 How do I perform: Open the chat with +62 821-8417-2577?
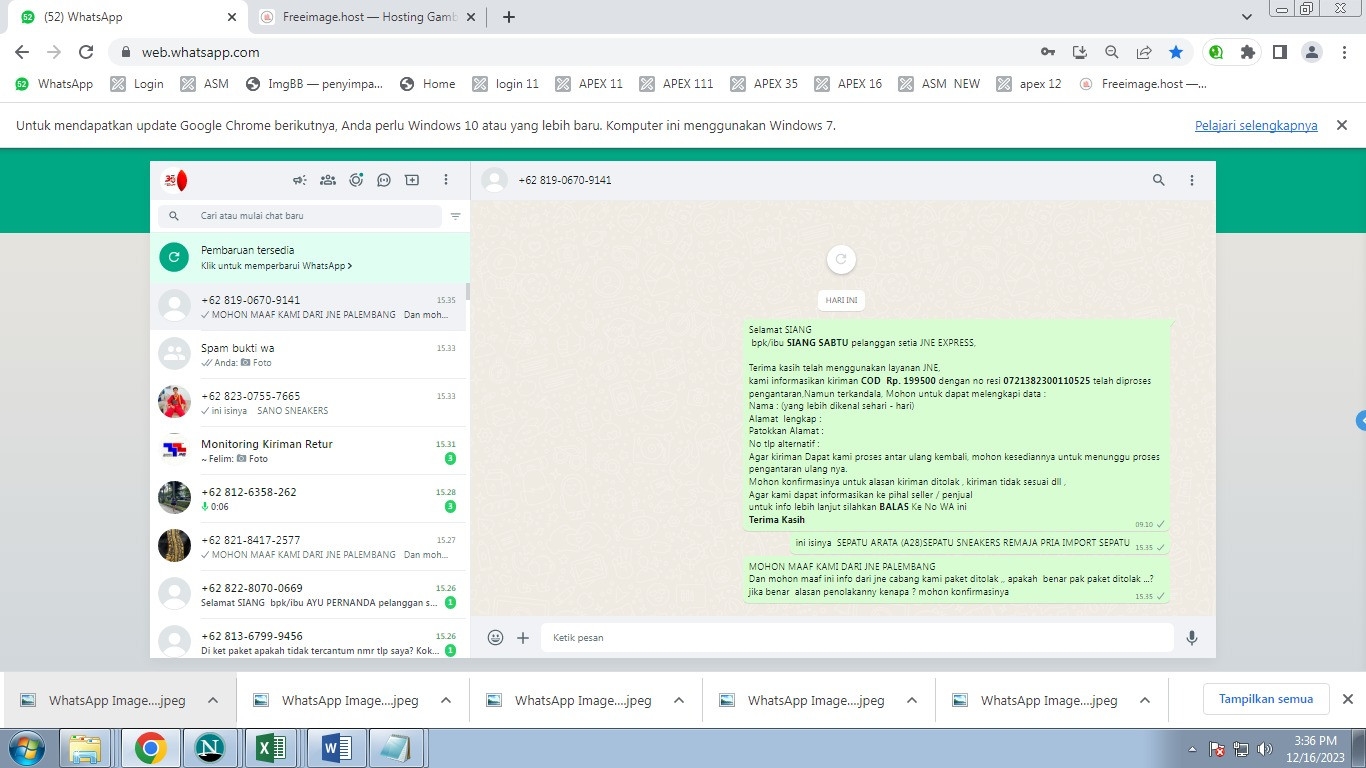[x=308, y=547]
